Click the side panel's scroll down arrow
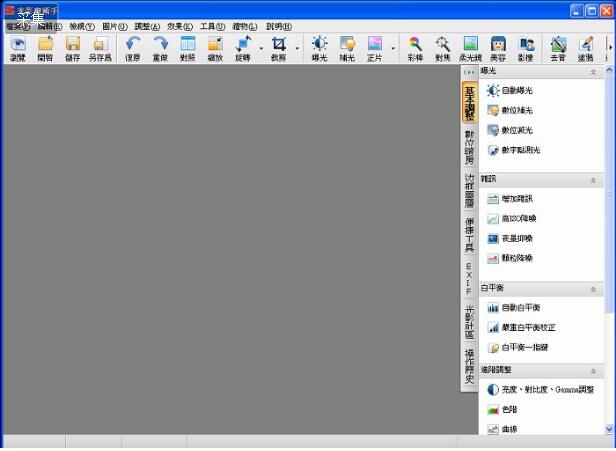 610,429
